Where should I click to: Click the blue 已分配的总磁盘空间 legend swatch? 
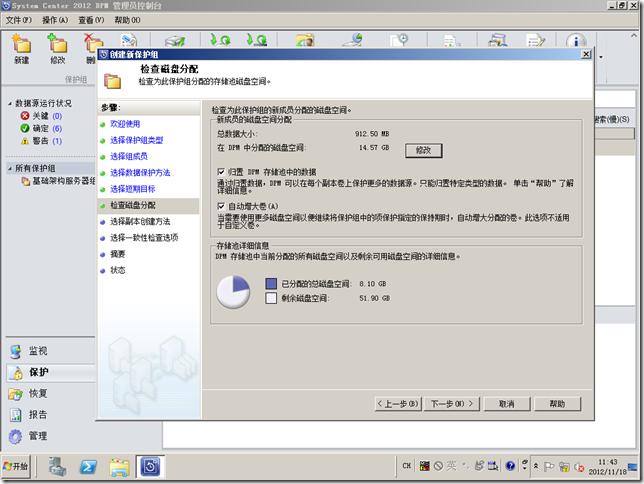coord(271,283)
